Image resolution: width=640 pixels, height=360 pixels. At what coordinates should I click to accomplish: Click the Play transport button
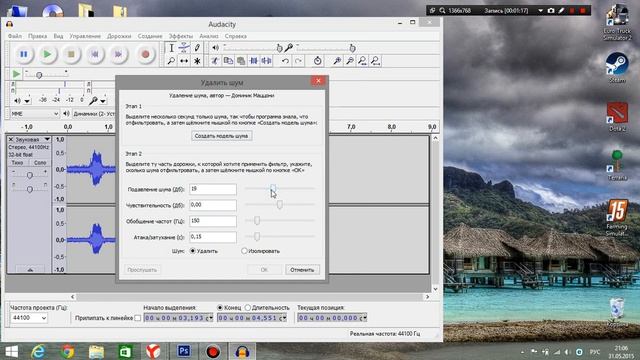pyautogui.click(x=47, y=54)
